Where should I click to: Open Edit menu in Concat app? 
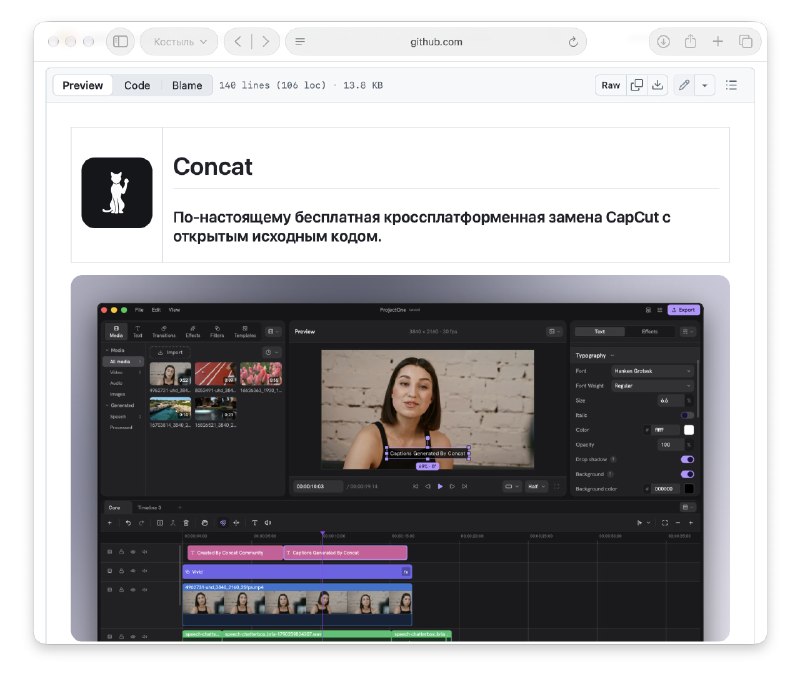tap(156, 310)
